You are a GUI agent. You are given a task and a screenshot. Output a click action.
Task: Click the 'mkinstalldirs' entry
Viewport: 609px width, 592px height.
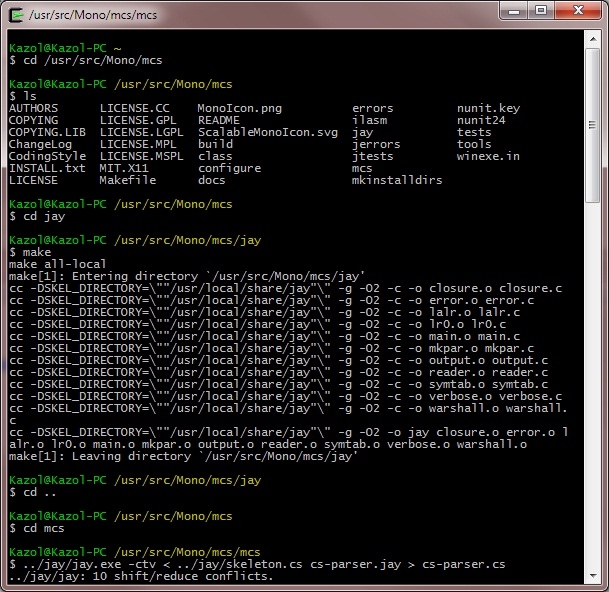pos(397,180)
